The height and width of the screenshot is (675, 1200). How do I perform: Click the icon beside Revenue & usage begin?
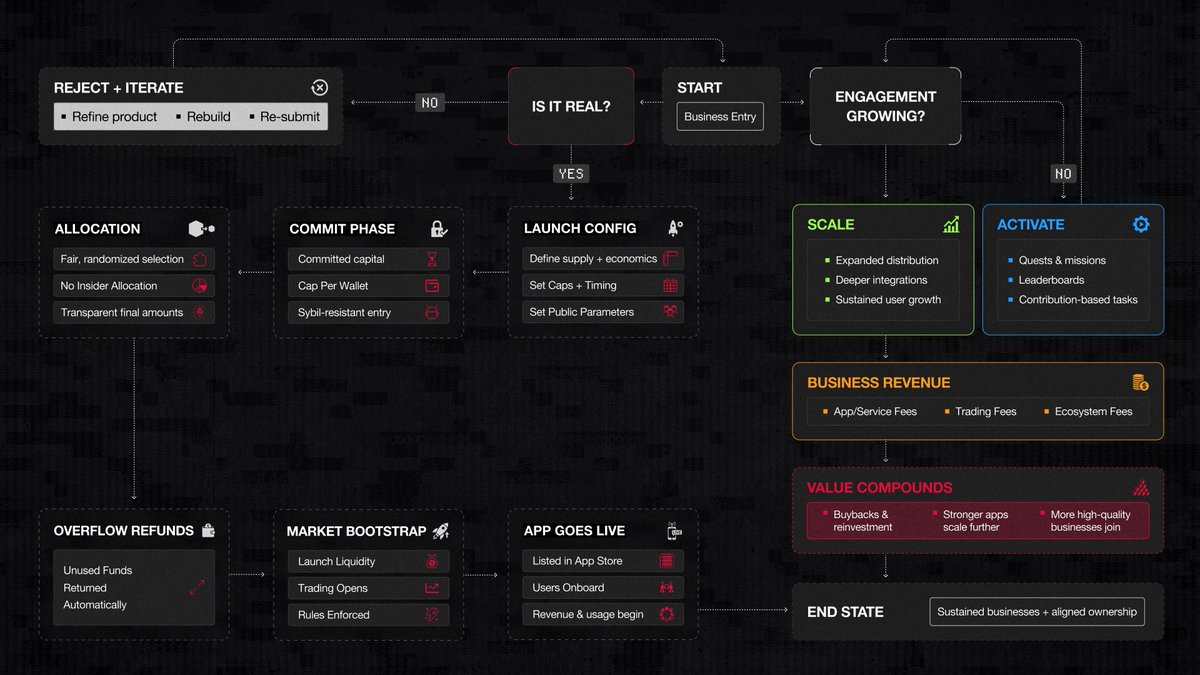pyautogui.click(x=667, y=614)
